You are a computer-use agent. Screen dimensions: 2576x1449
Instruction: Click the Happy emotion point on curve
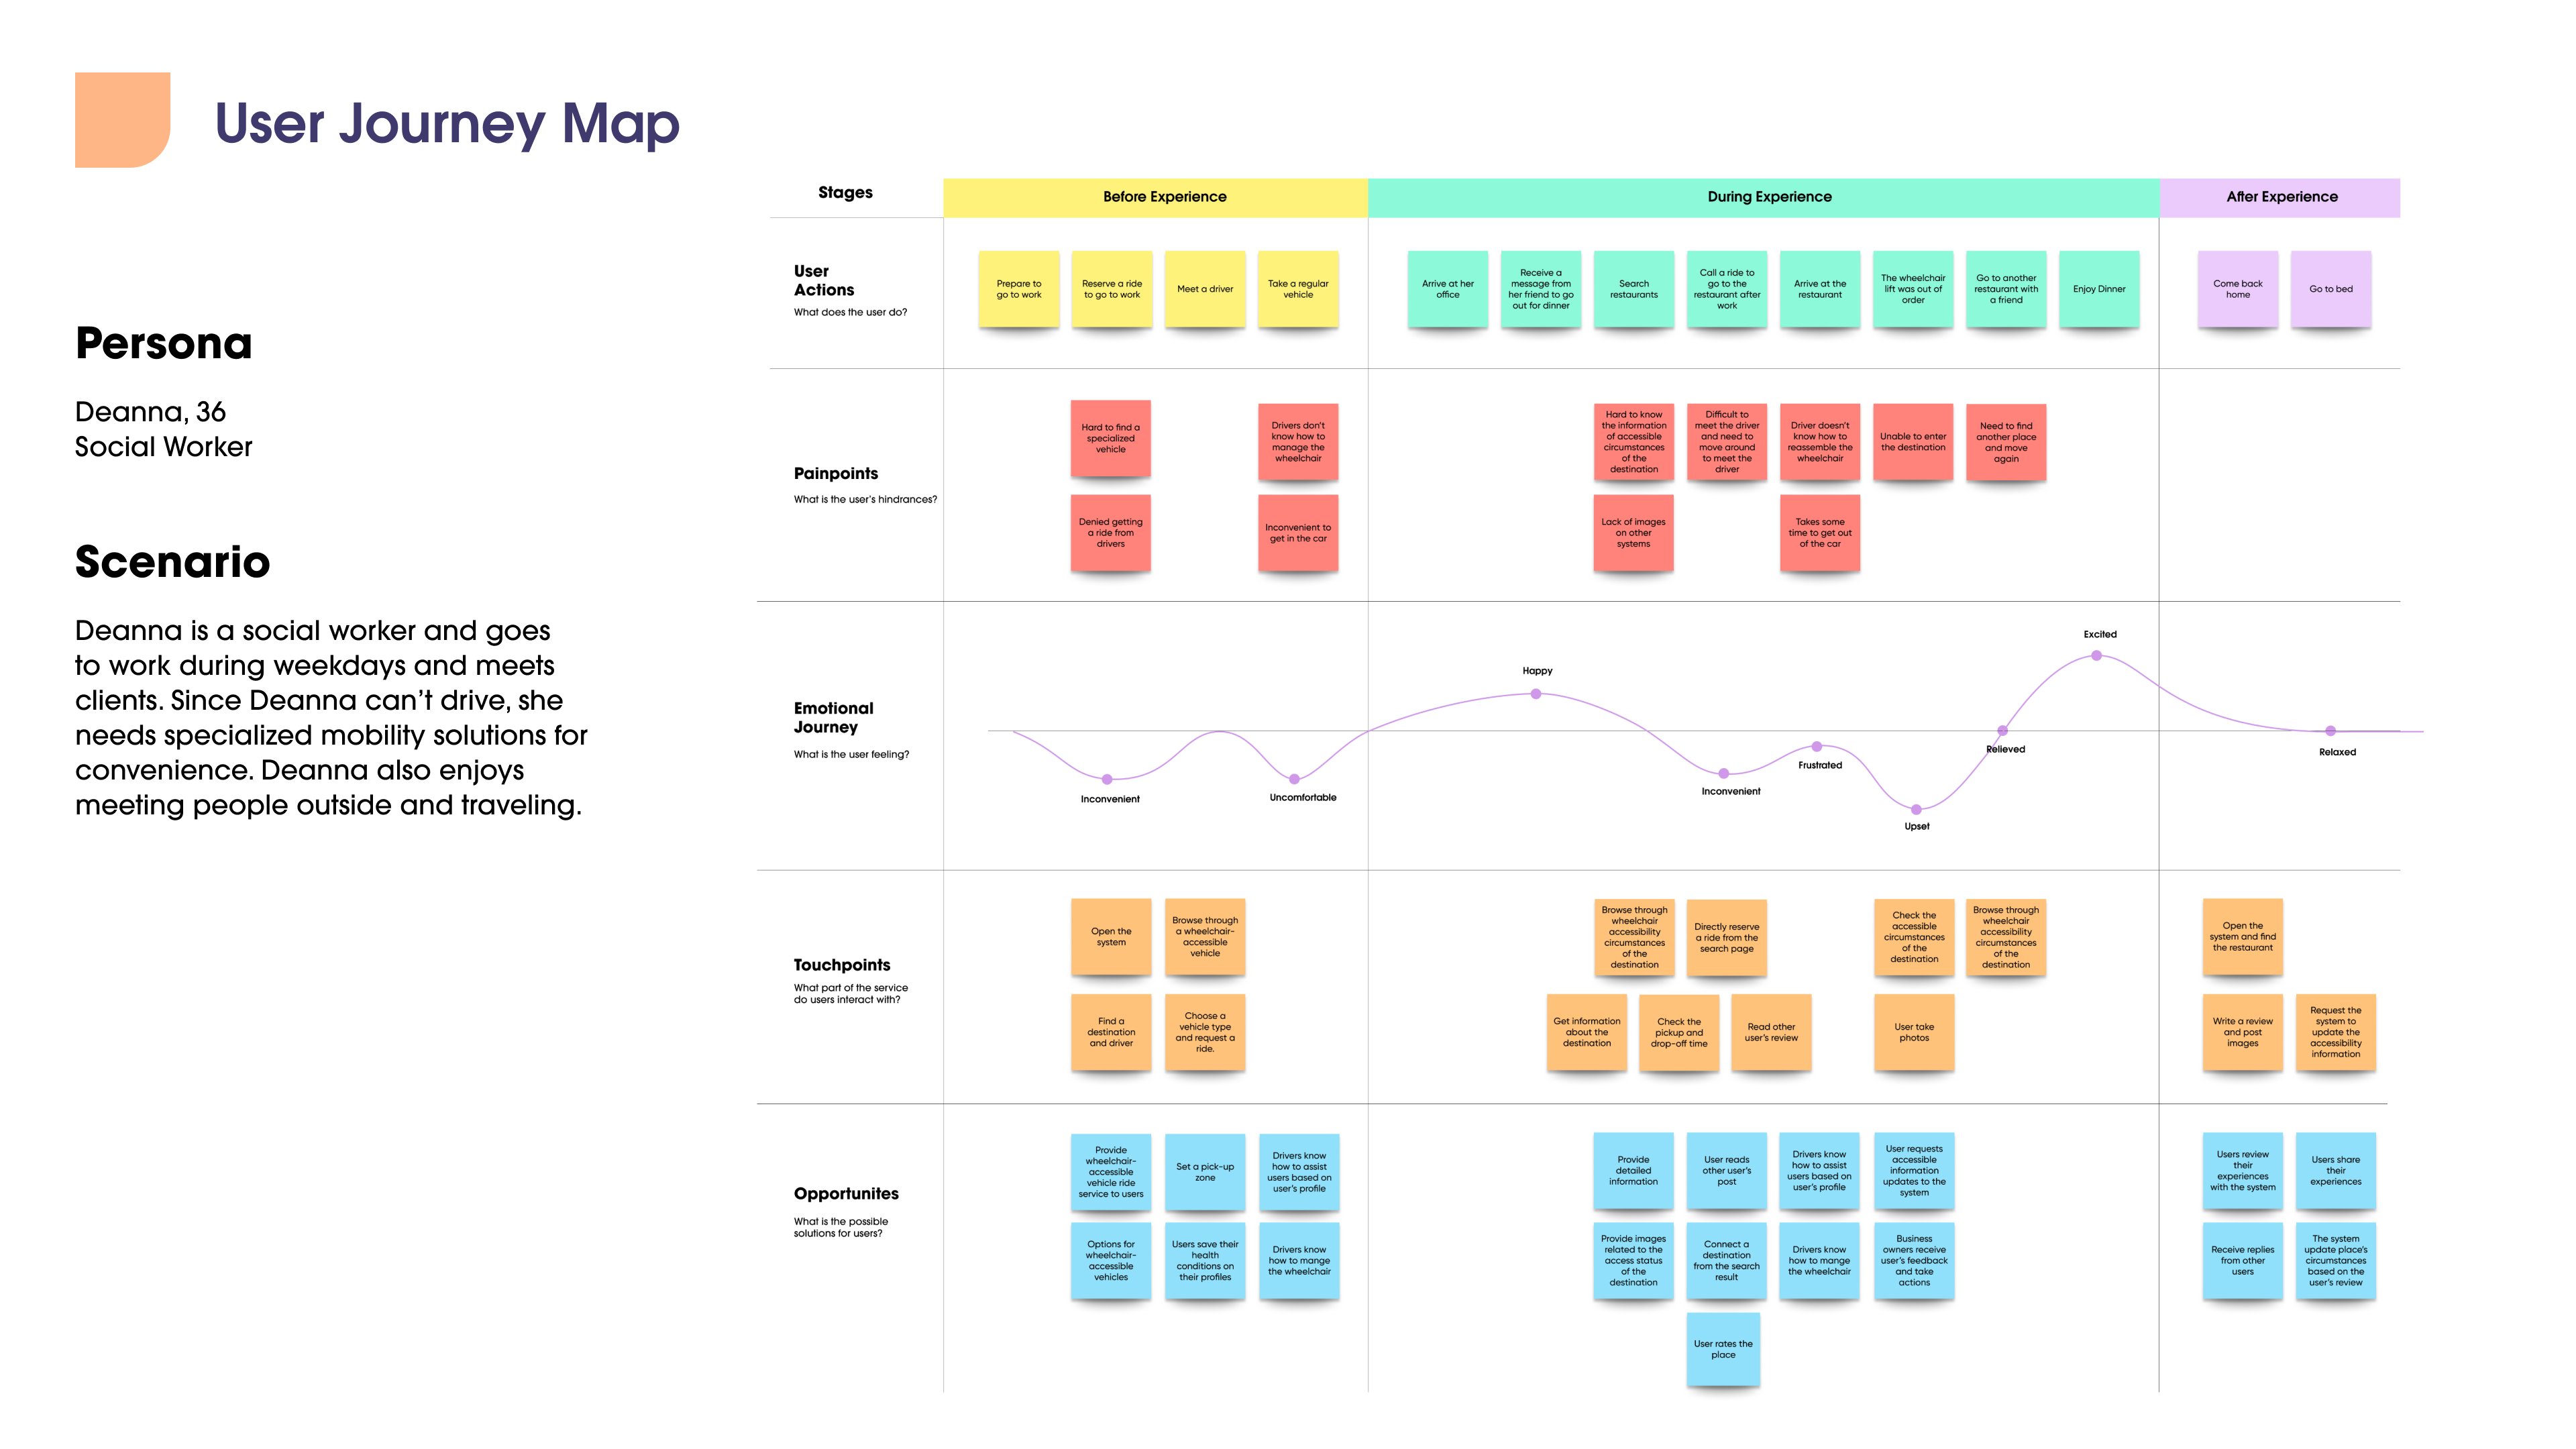tap(1536, 694)
